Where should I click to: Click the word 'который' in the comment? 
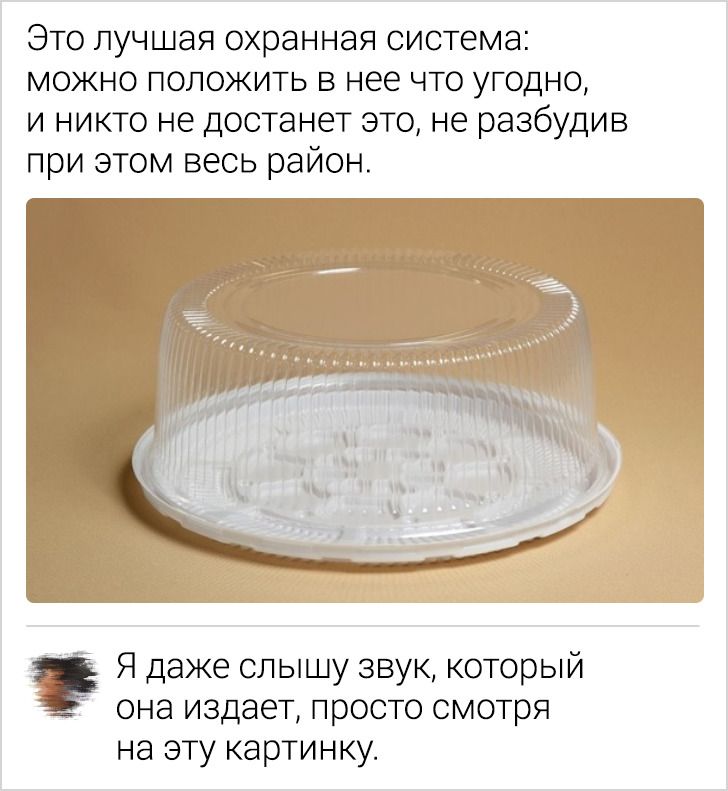coord(514,667)
